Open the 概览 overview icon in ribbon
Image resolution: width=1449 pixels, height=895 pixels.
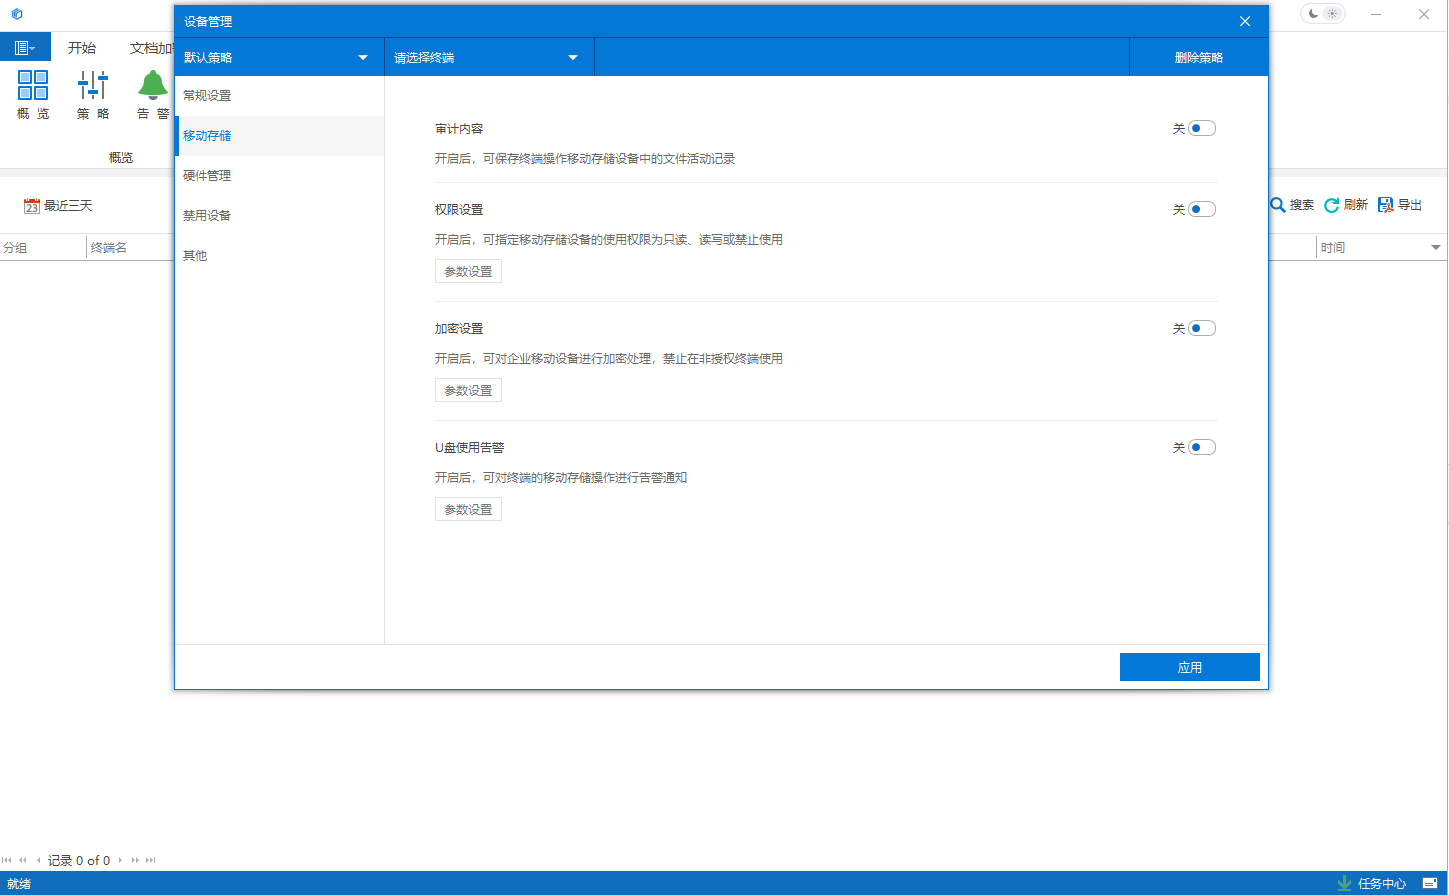pos(33,86)
